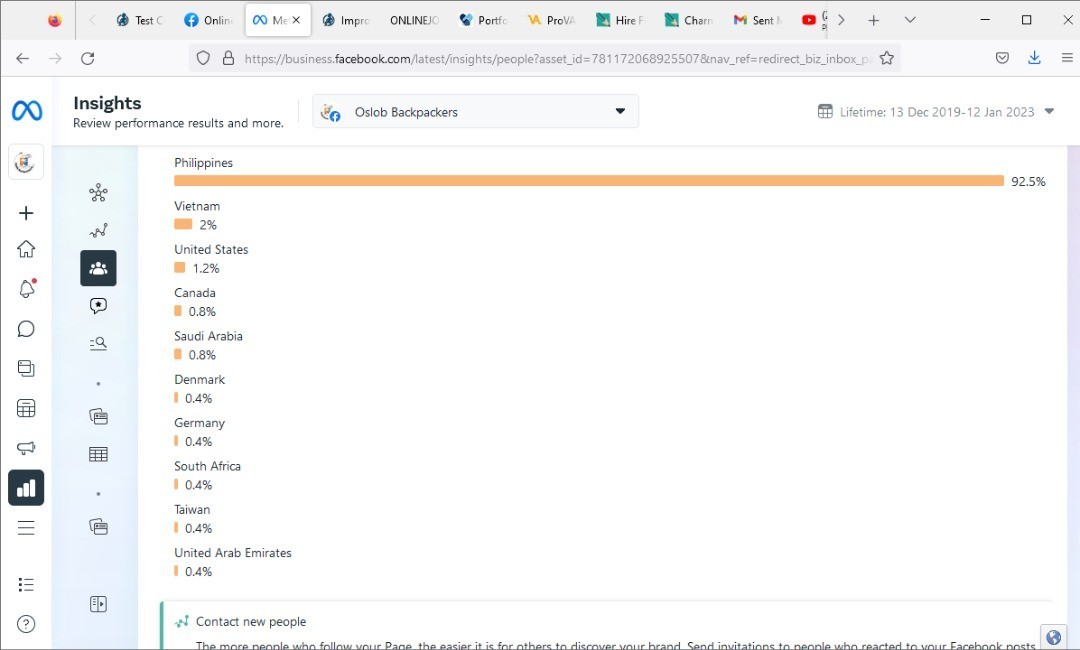The image size is (1080, 650).
Task: Click the padlock site info icon
Action: pos(228,59)
